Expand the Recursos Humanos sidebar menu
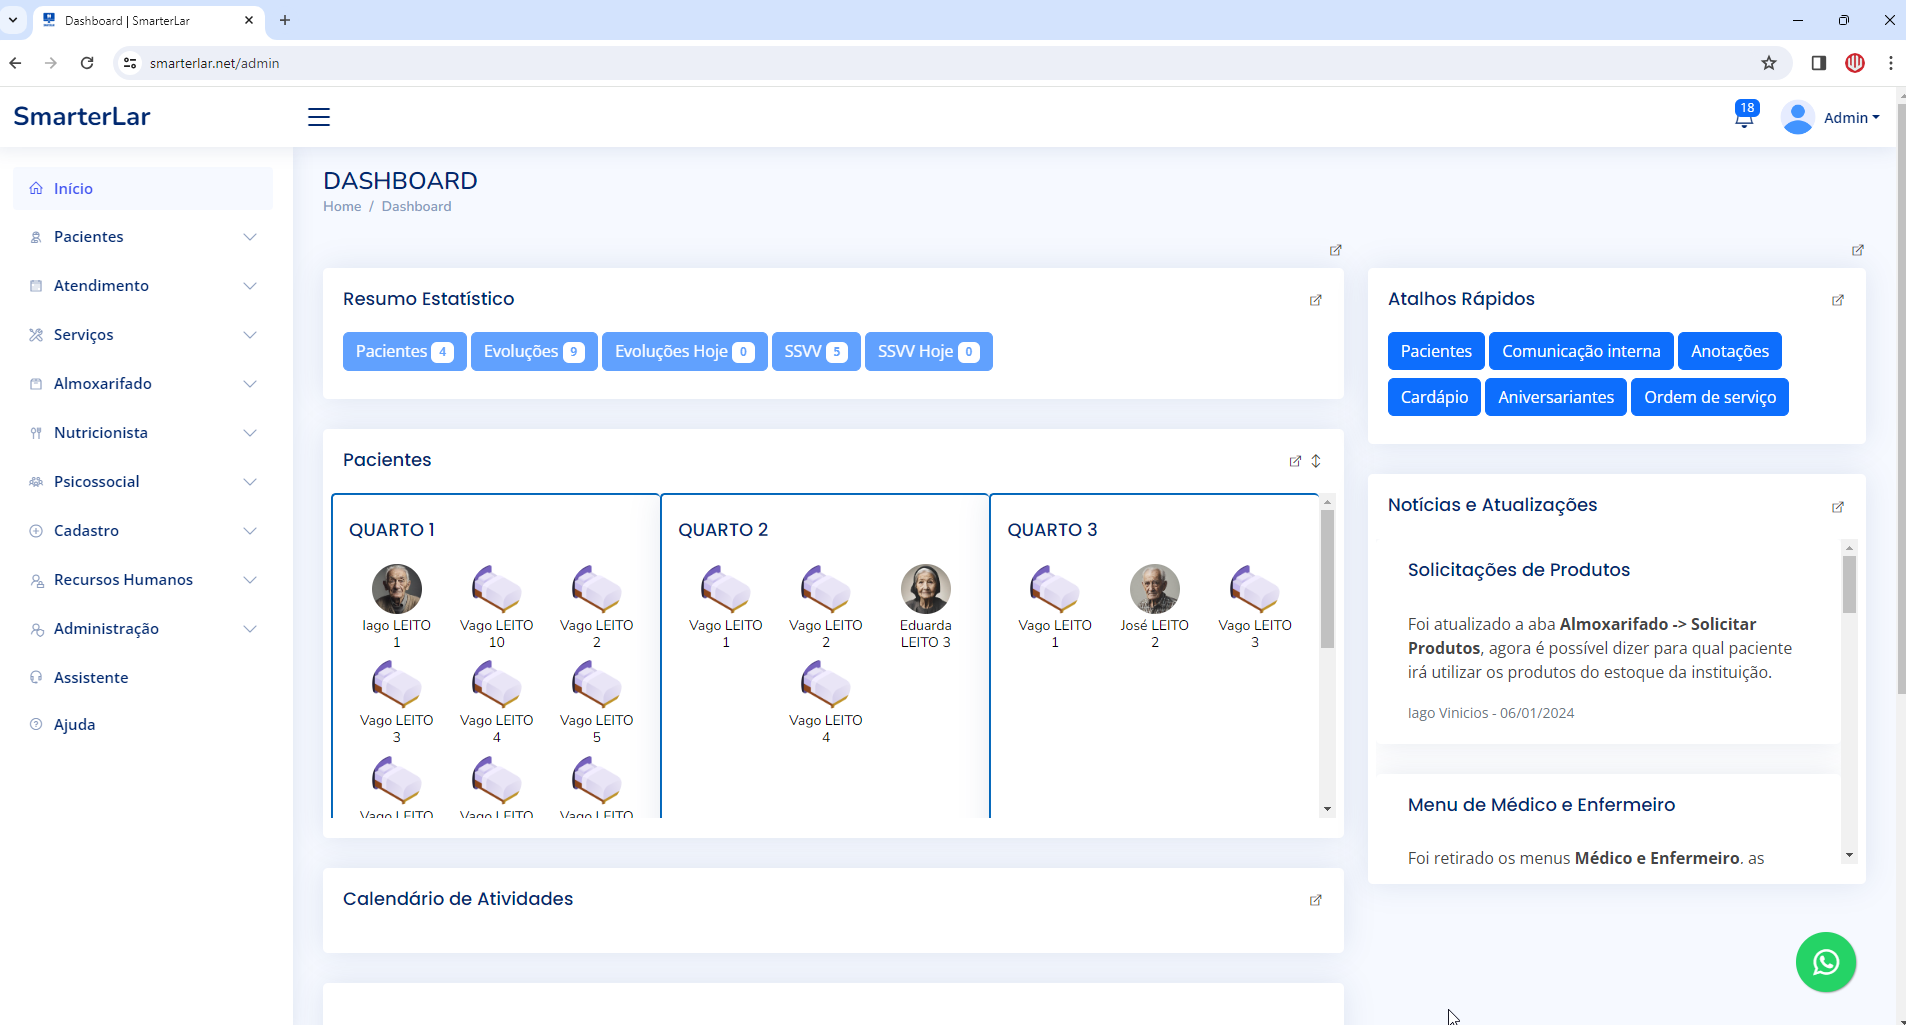Image resolution: width=1906 pixels, height=1025 pixels. click(143, 580)
